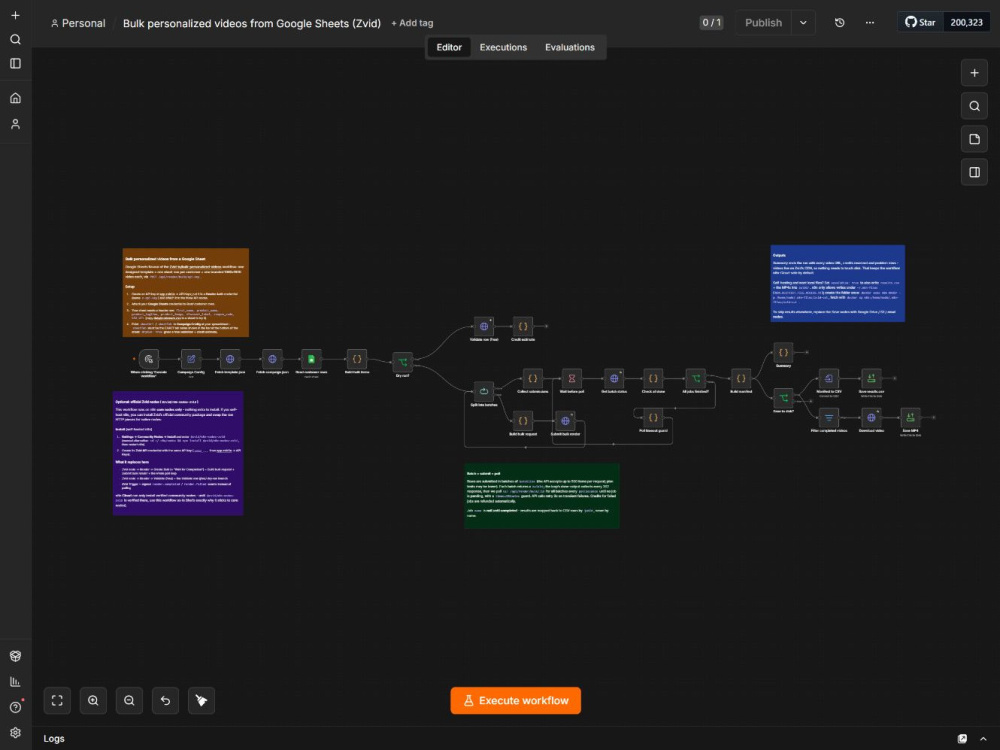Open the Download video HTTP node
The height and width of the screenshot is (750, 1000).
(871, 418)
